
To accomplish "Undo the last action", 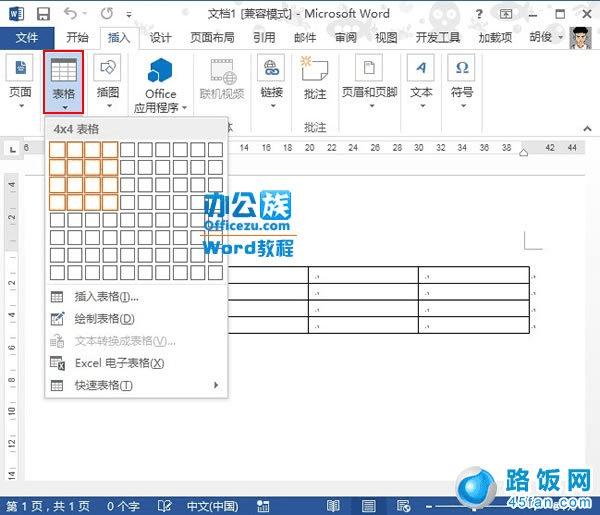I will pyautogui.click(x=71, y=14).
